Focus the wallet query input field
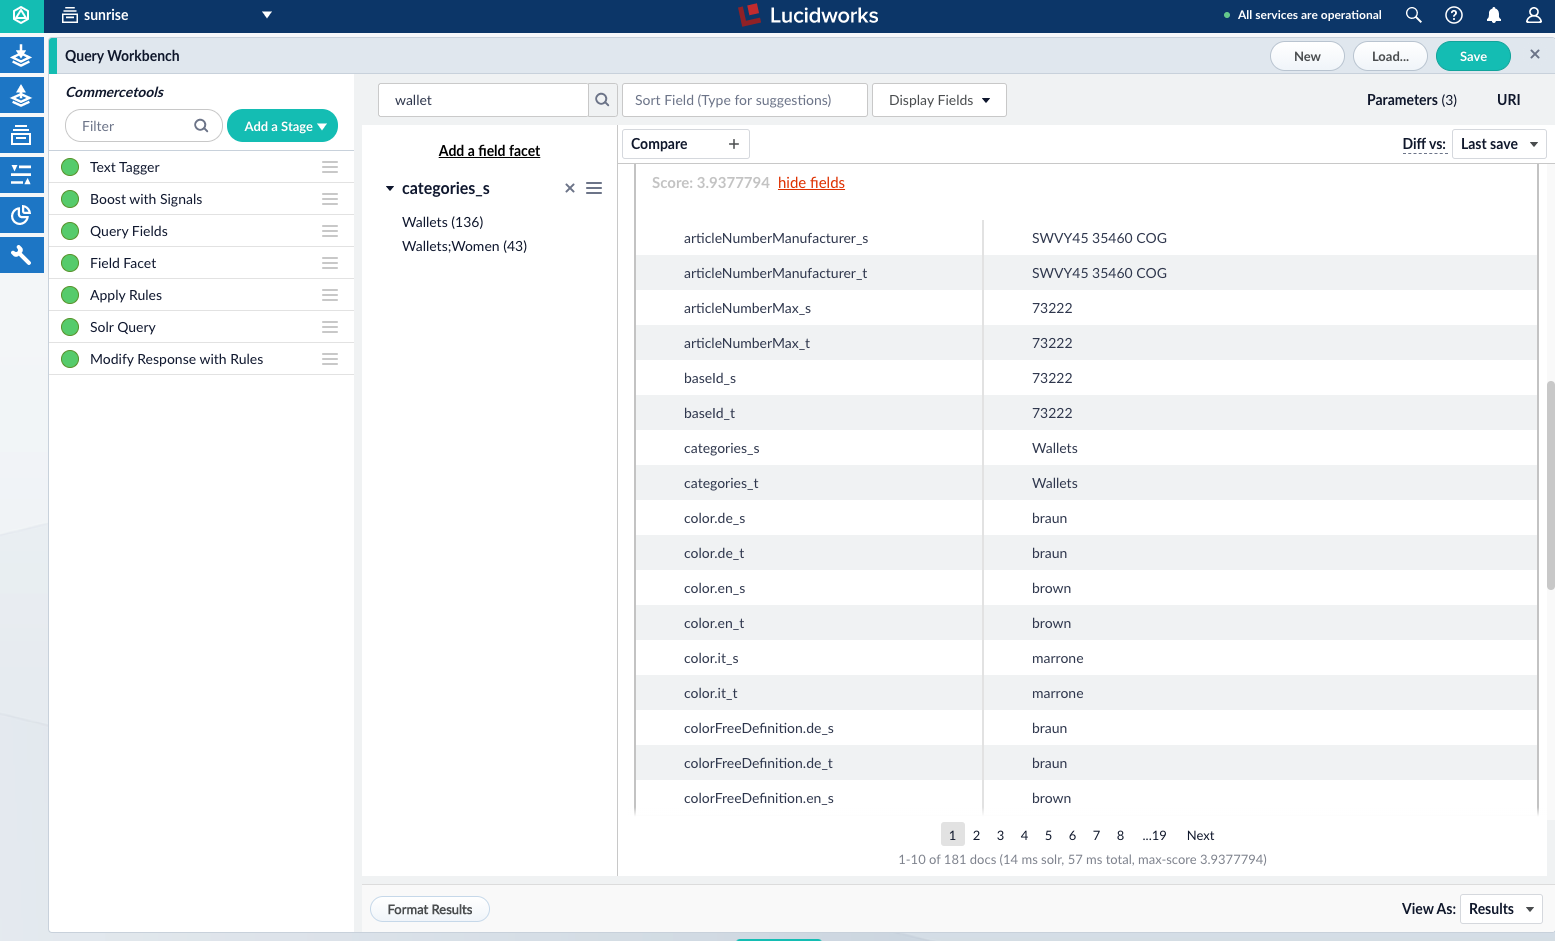 coord(483,100)
